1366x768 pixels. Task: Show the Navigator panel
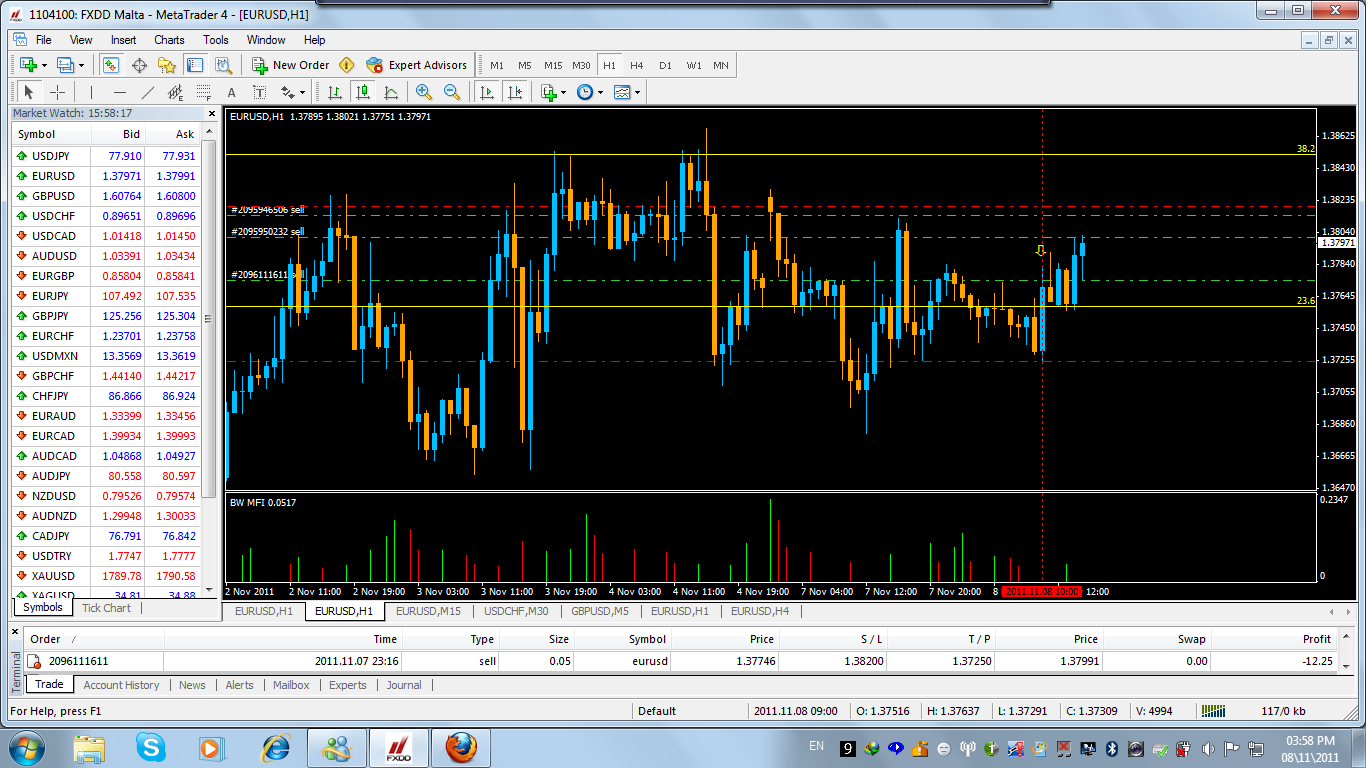click(x=167, y=65)
